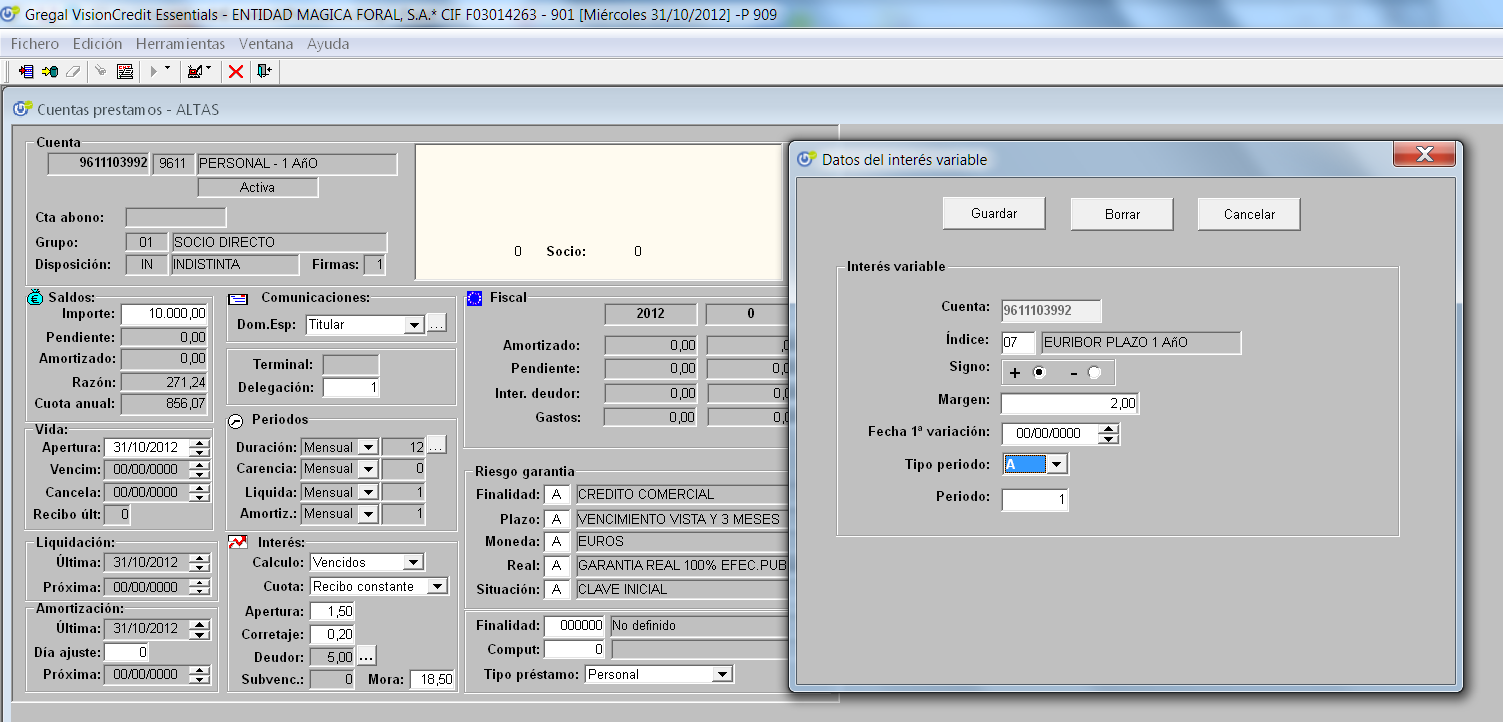The width and height of the screenshot is (1503, 722).
Task: Click the Gregal VisionCredit app title icon
Action: 11,14
